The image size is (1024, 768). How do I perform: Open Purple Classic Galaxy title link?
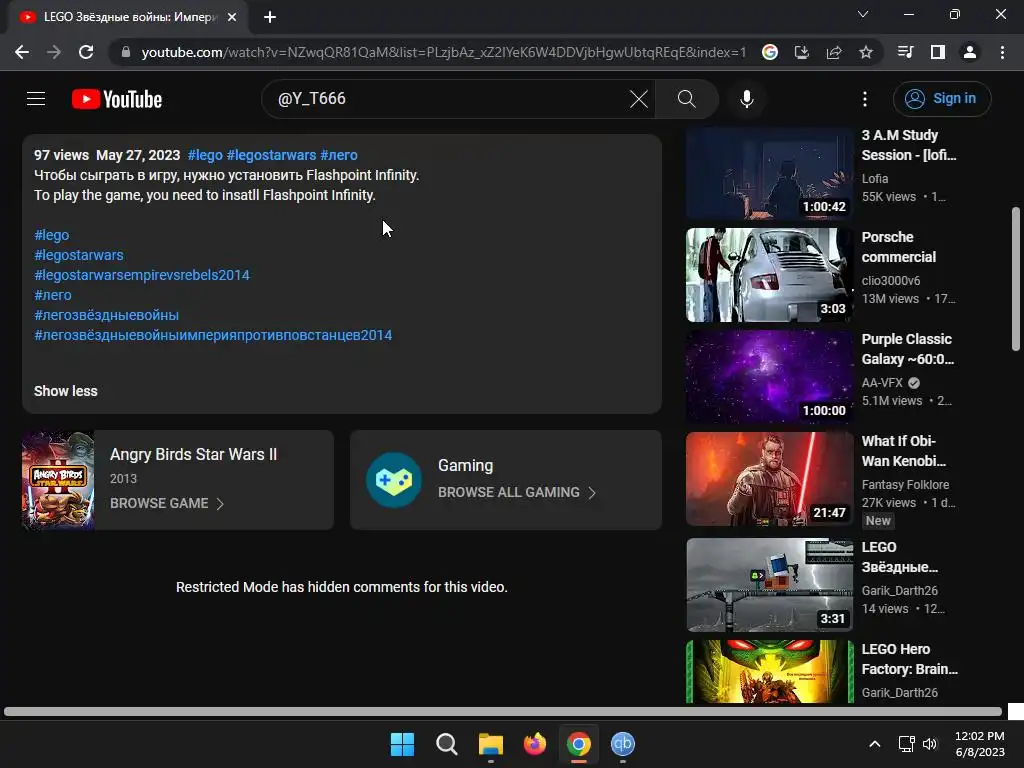coord(907,349)
